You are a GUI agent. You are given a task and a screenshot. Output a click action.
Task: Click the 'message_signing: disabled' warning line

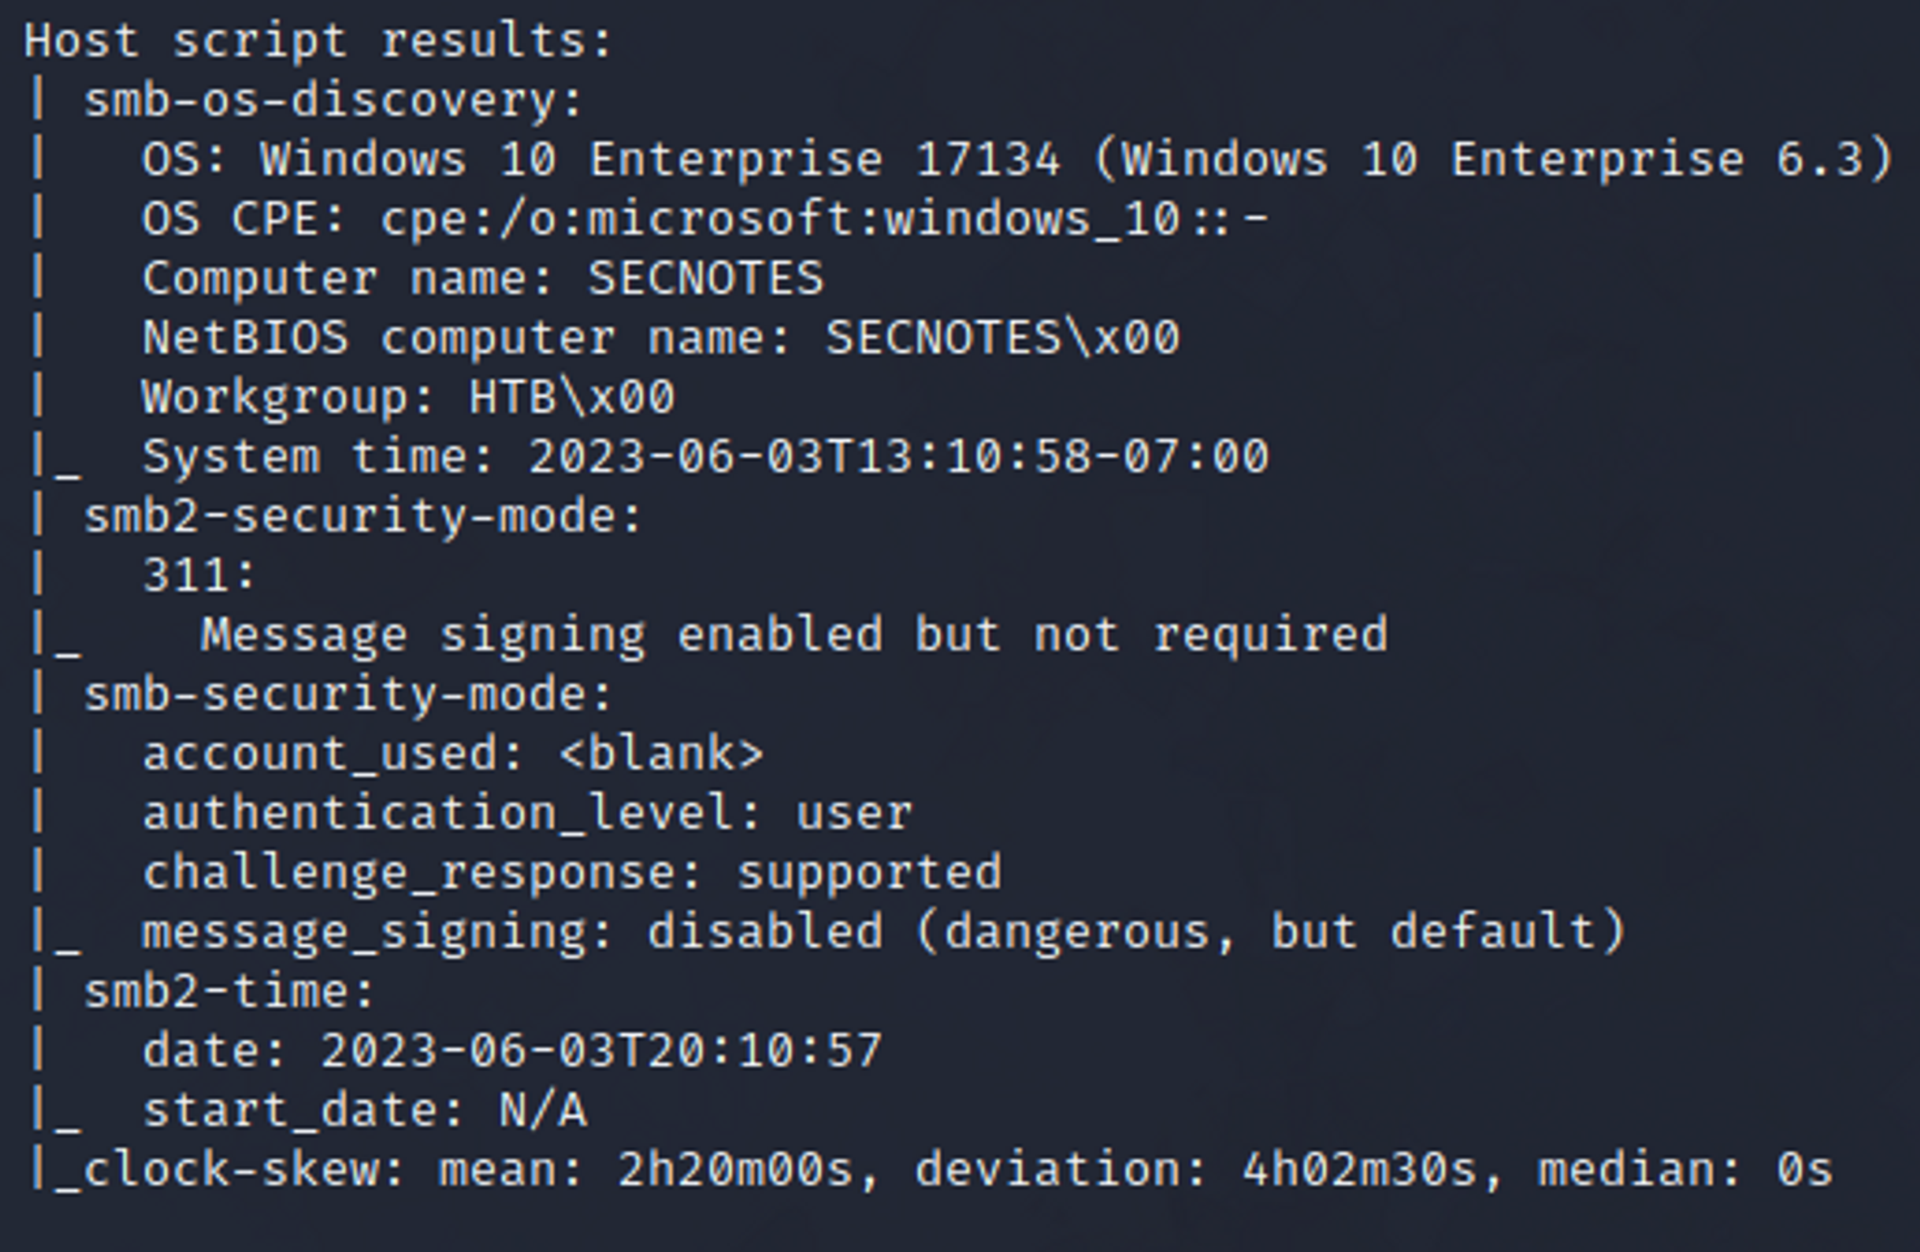pyautogui.click(x=884, y=932)
